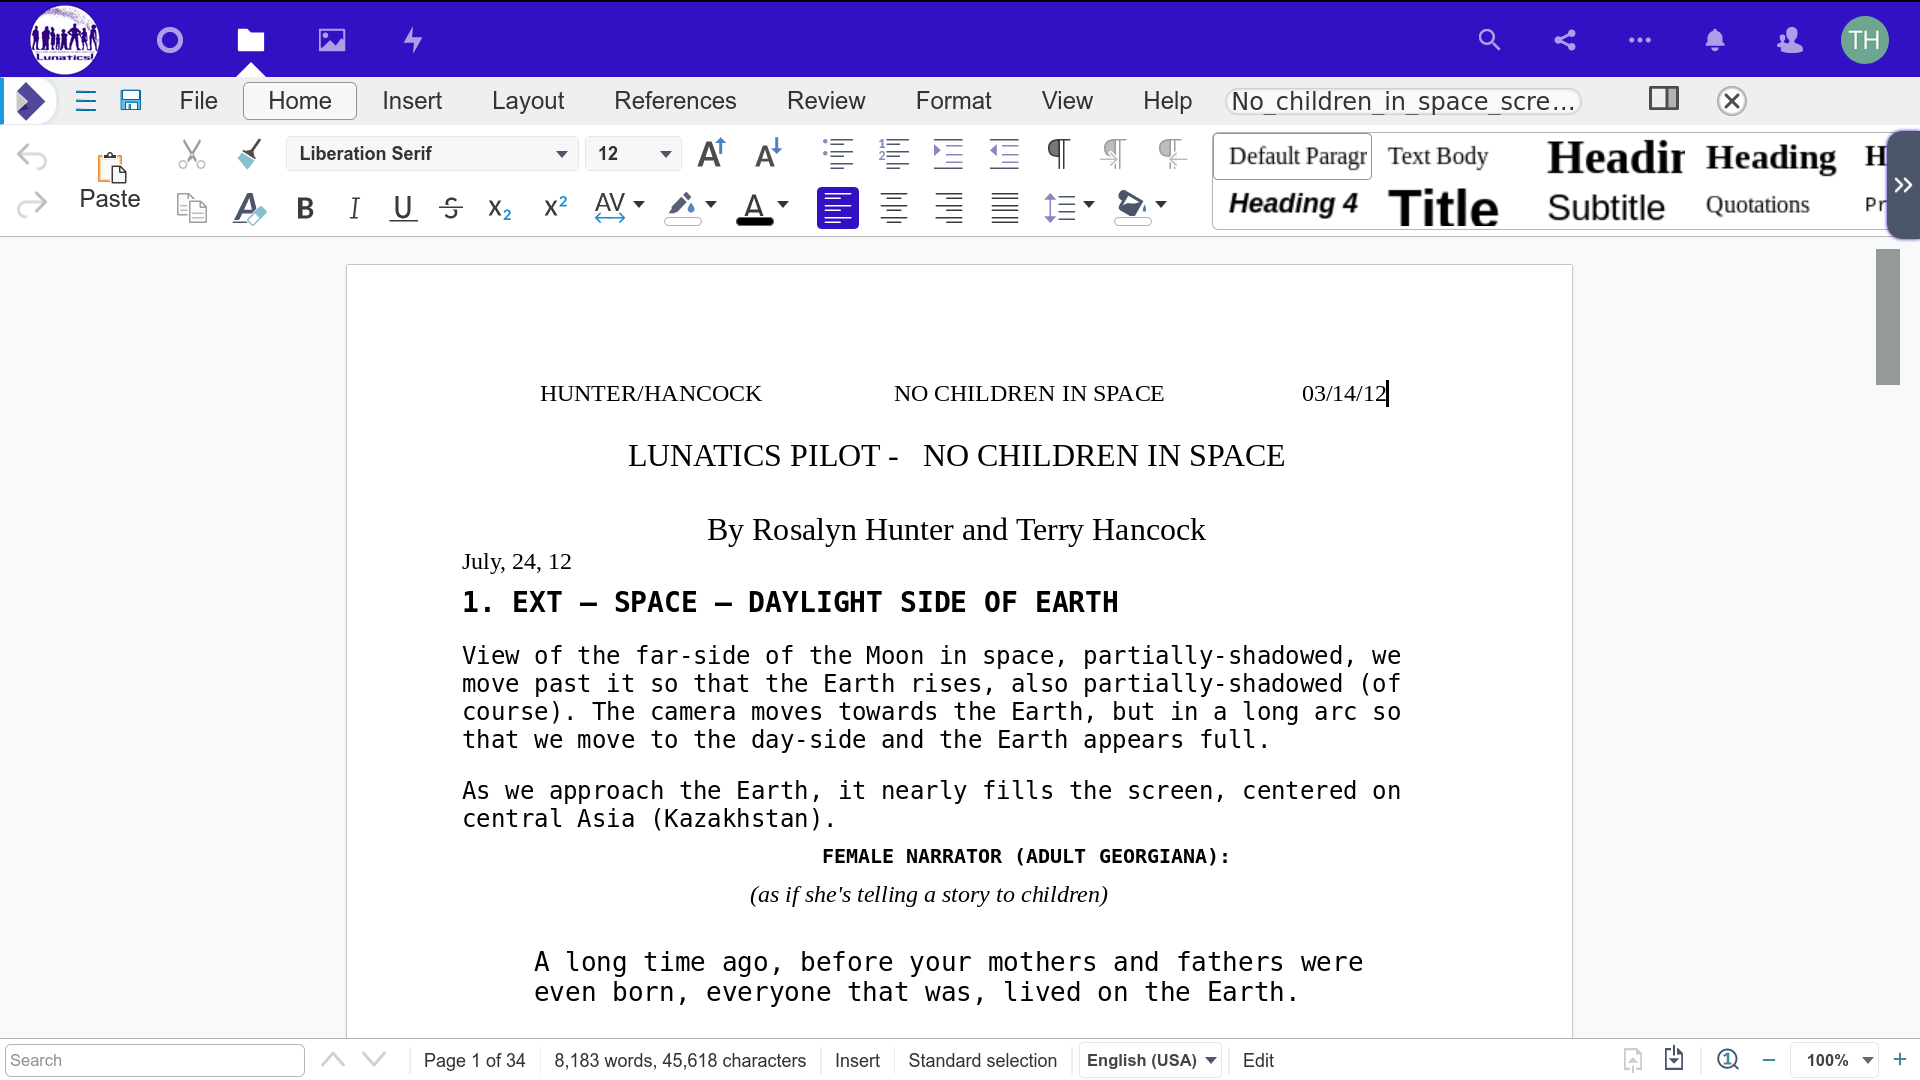Toggle Bold formatting
Screen dimensions: 1920x1080
[x=305, y=208]
